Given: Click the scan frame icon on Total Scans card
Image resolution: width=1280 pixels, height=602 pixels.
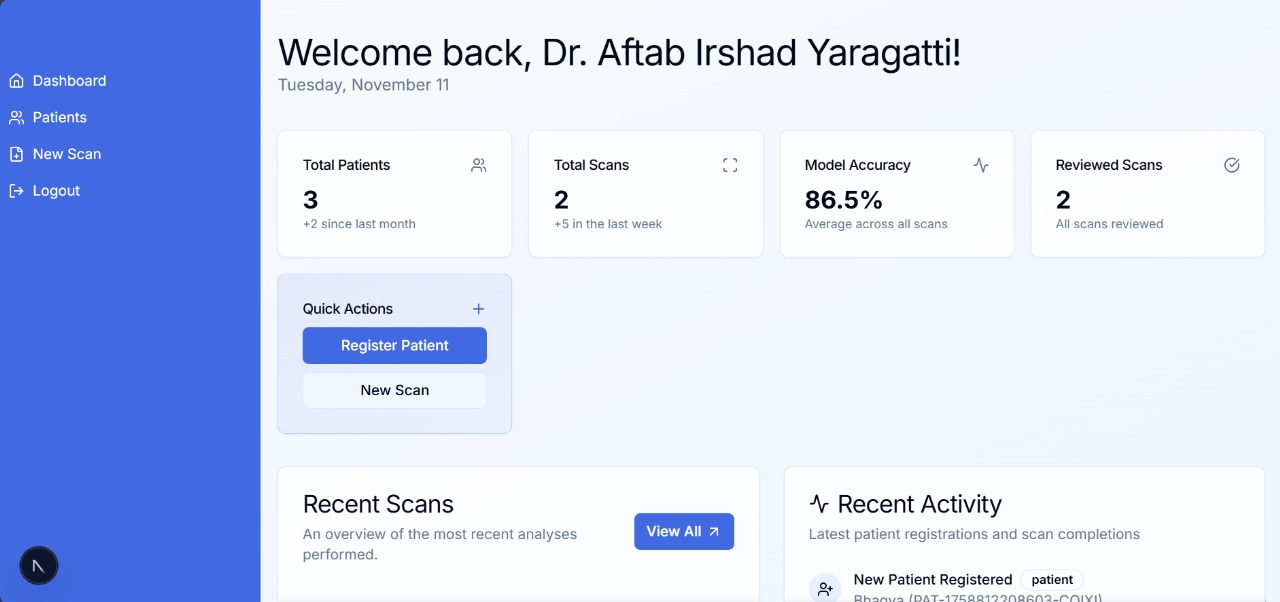Looking at the screenshot, I should 730,165.
